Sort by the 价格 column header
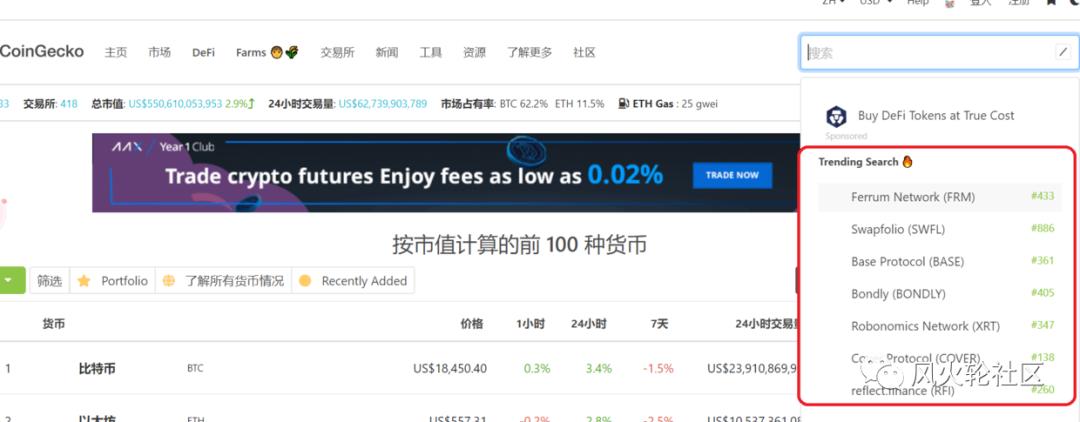This screenshot has width=1080, height=422. pyautogui.click(x=472, y=324)
